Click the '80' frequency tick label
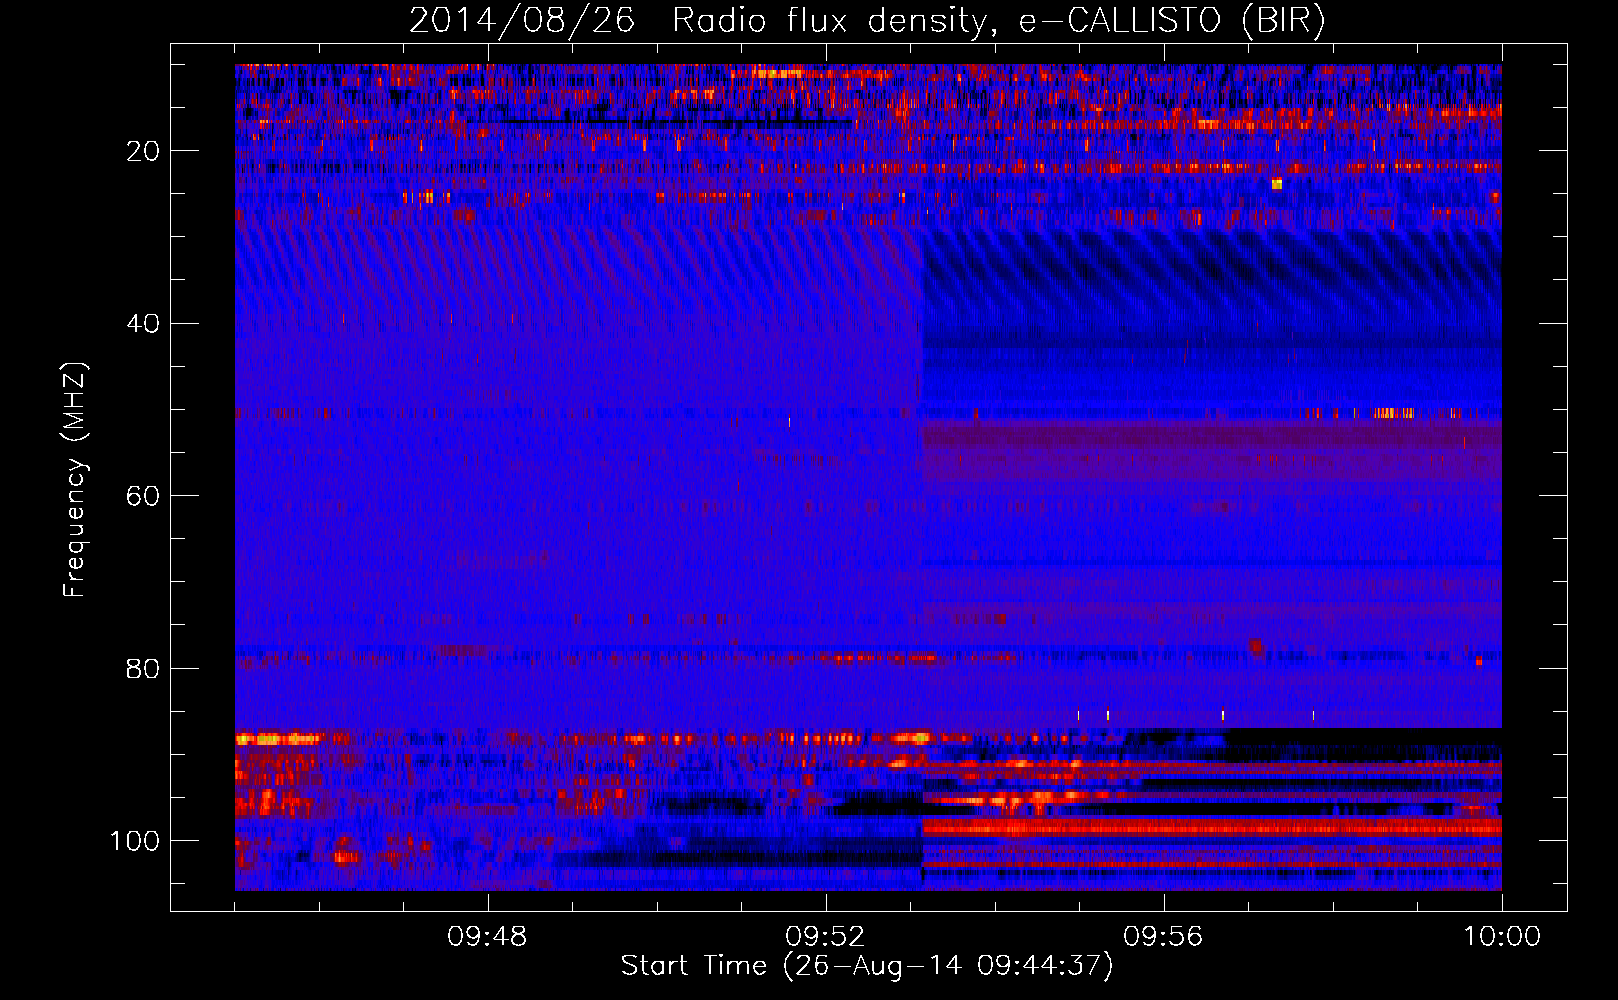Image resolution: width=1618 pixels, height=1000 pixels. coord(143,668)
